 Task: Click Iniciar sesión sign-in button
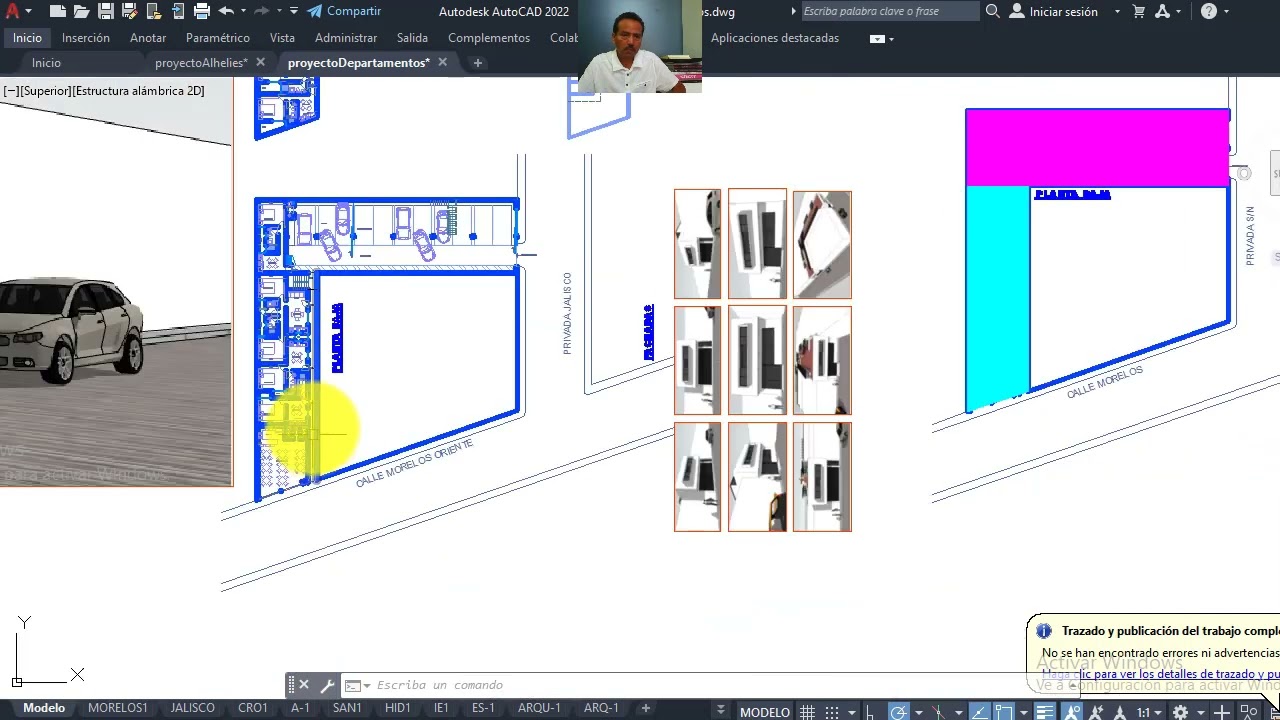point(1053,12)
